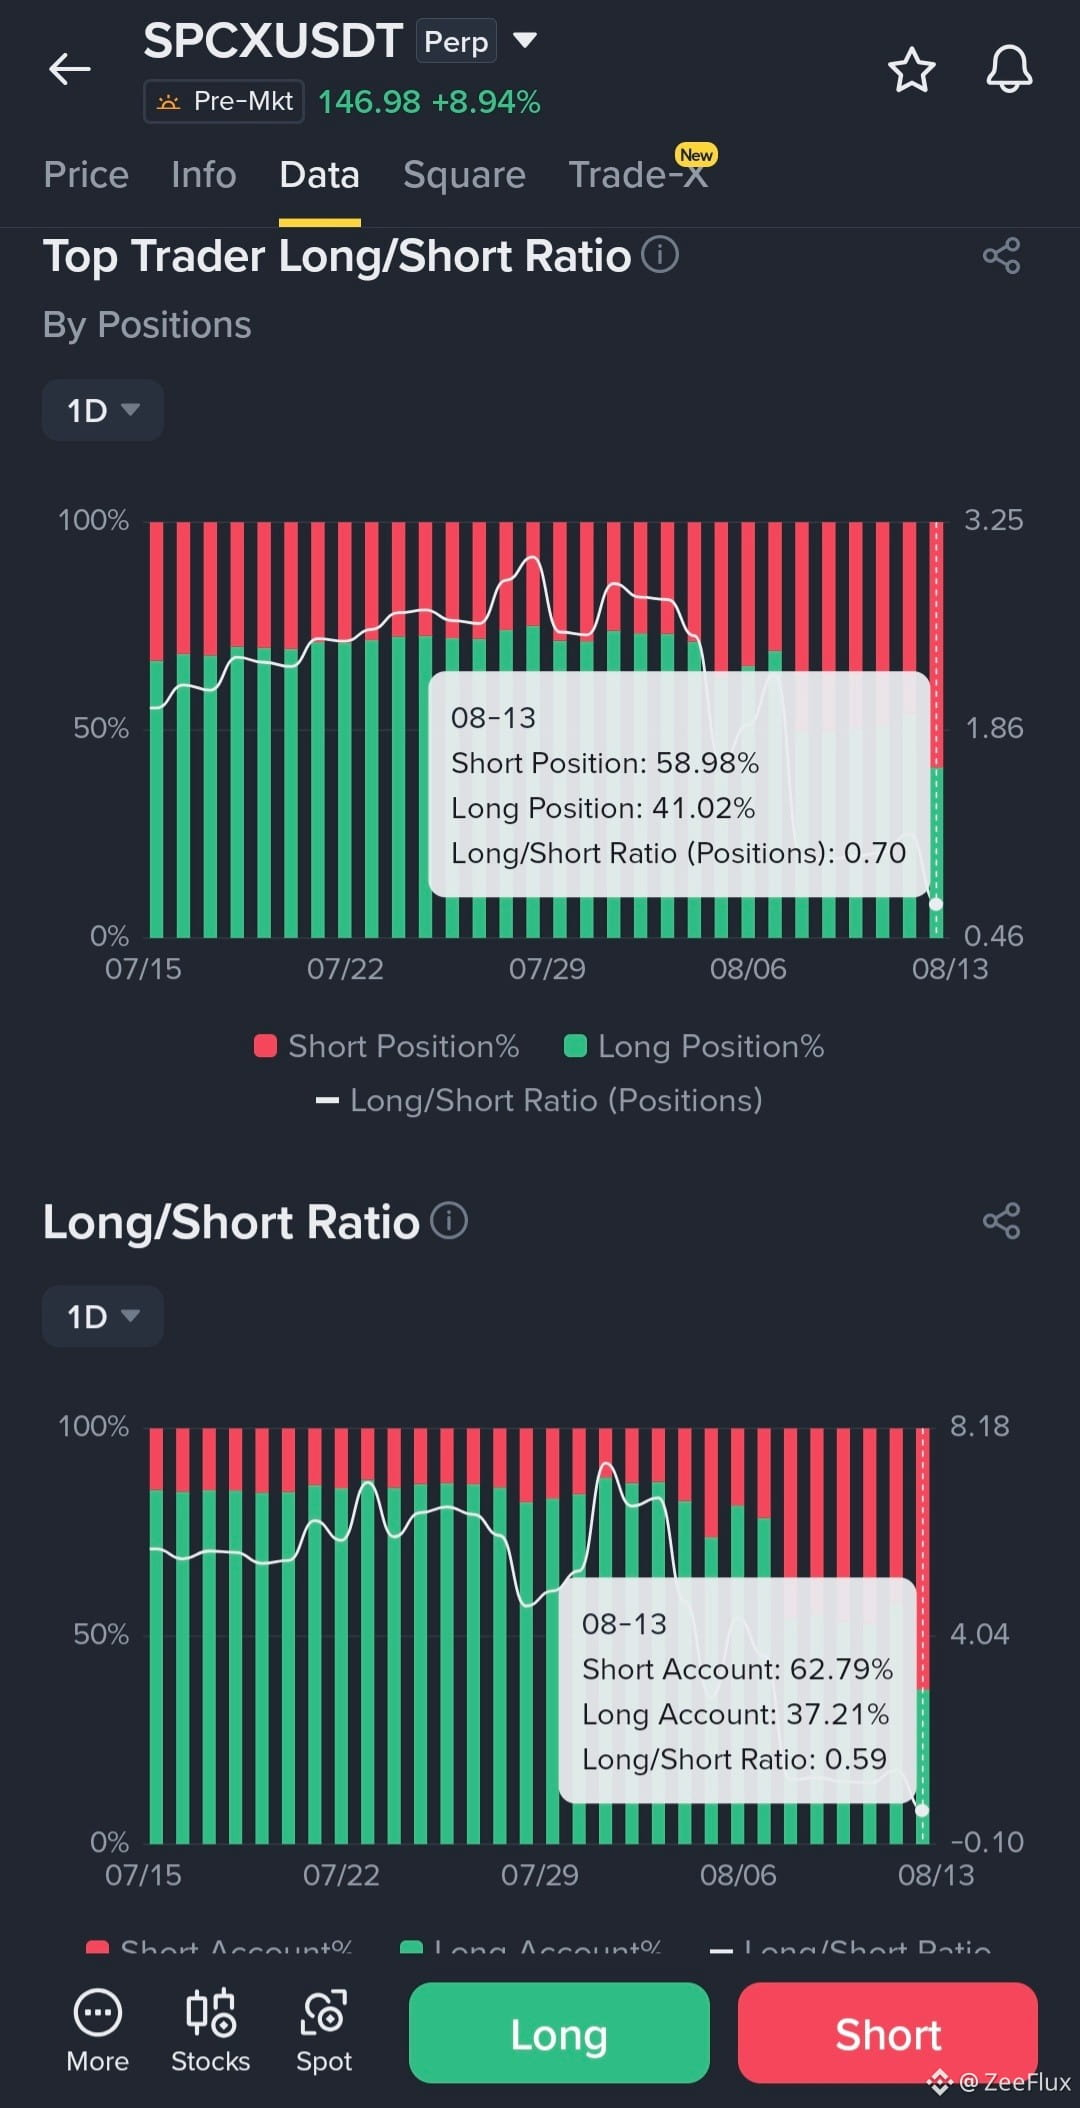Switch to the Square tab
The width and height of the screenshot is (1080, 2108).
click(464, 175)
